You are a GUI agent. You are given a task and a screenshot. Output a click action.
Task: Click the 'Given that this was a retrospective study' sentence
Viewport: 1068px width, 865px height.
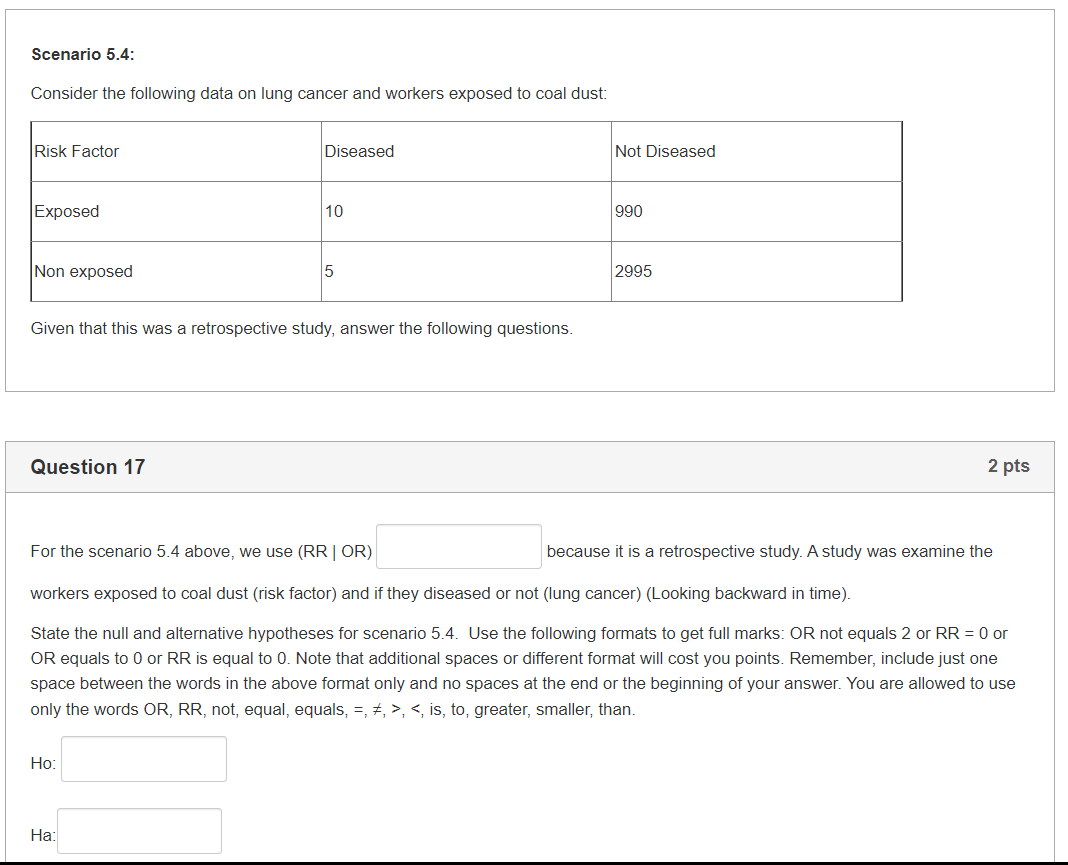(x=302, y=328)
